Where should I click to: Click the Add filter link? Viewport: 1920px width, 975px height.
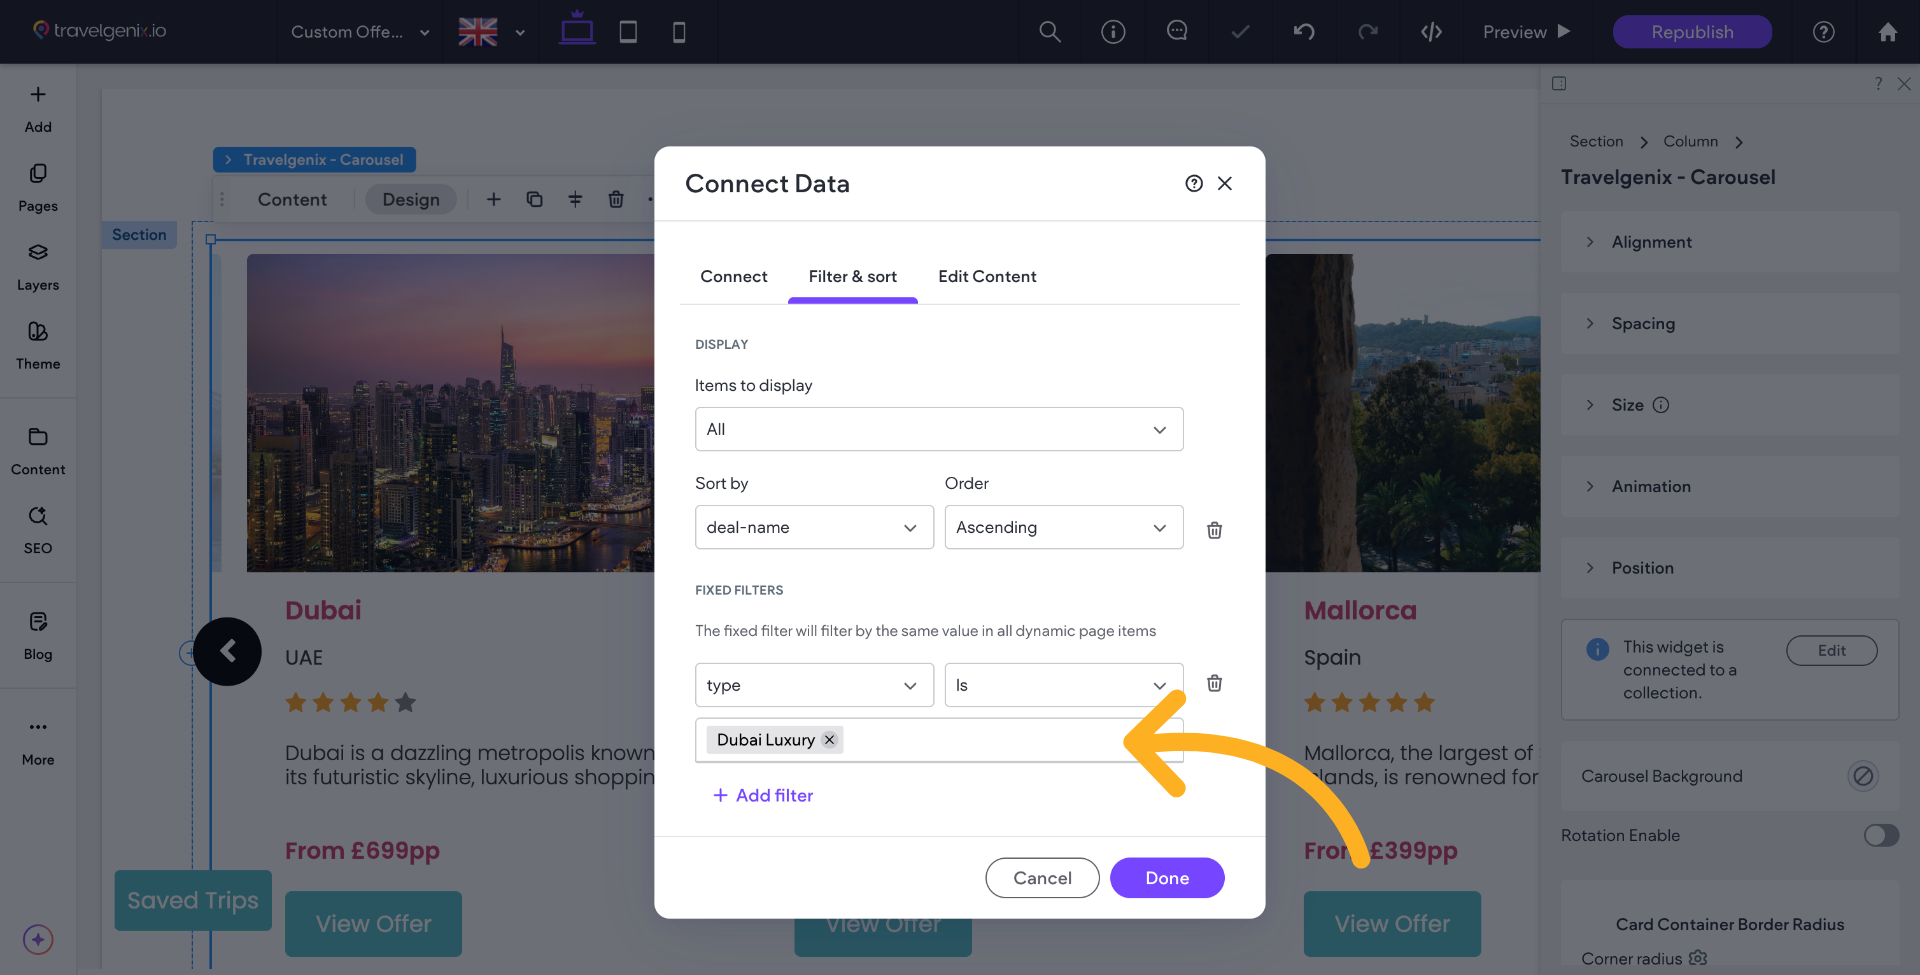coord(763,795)
